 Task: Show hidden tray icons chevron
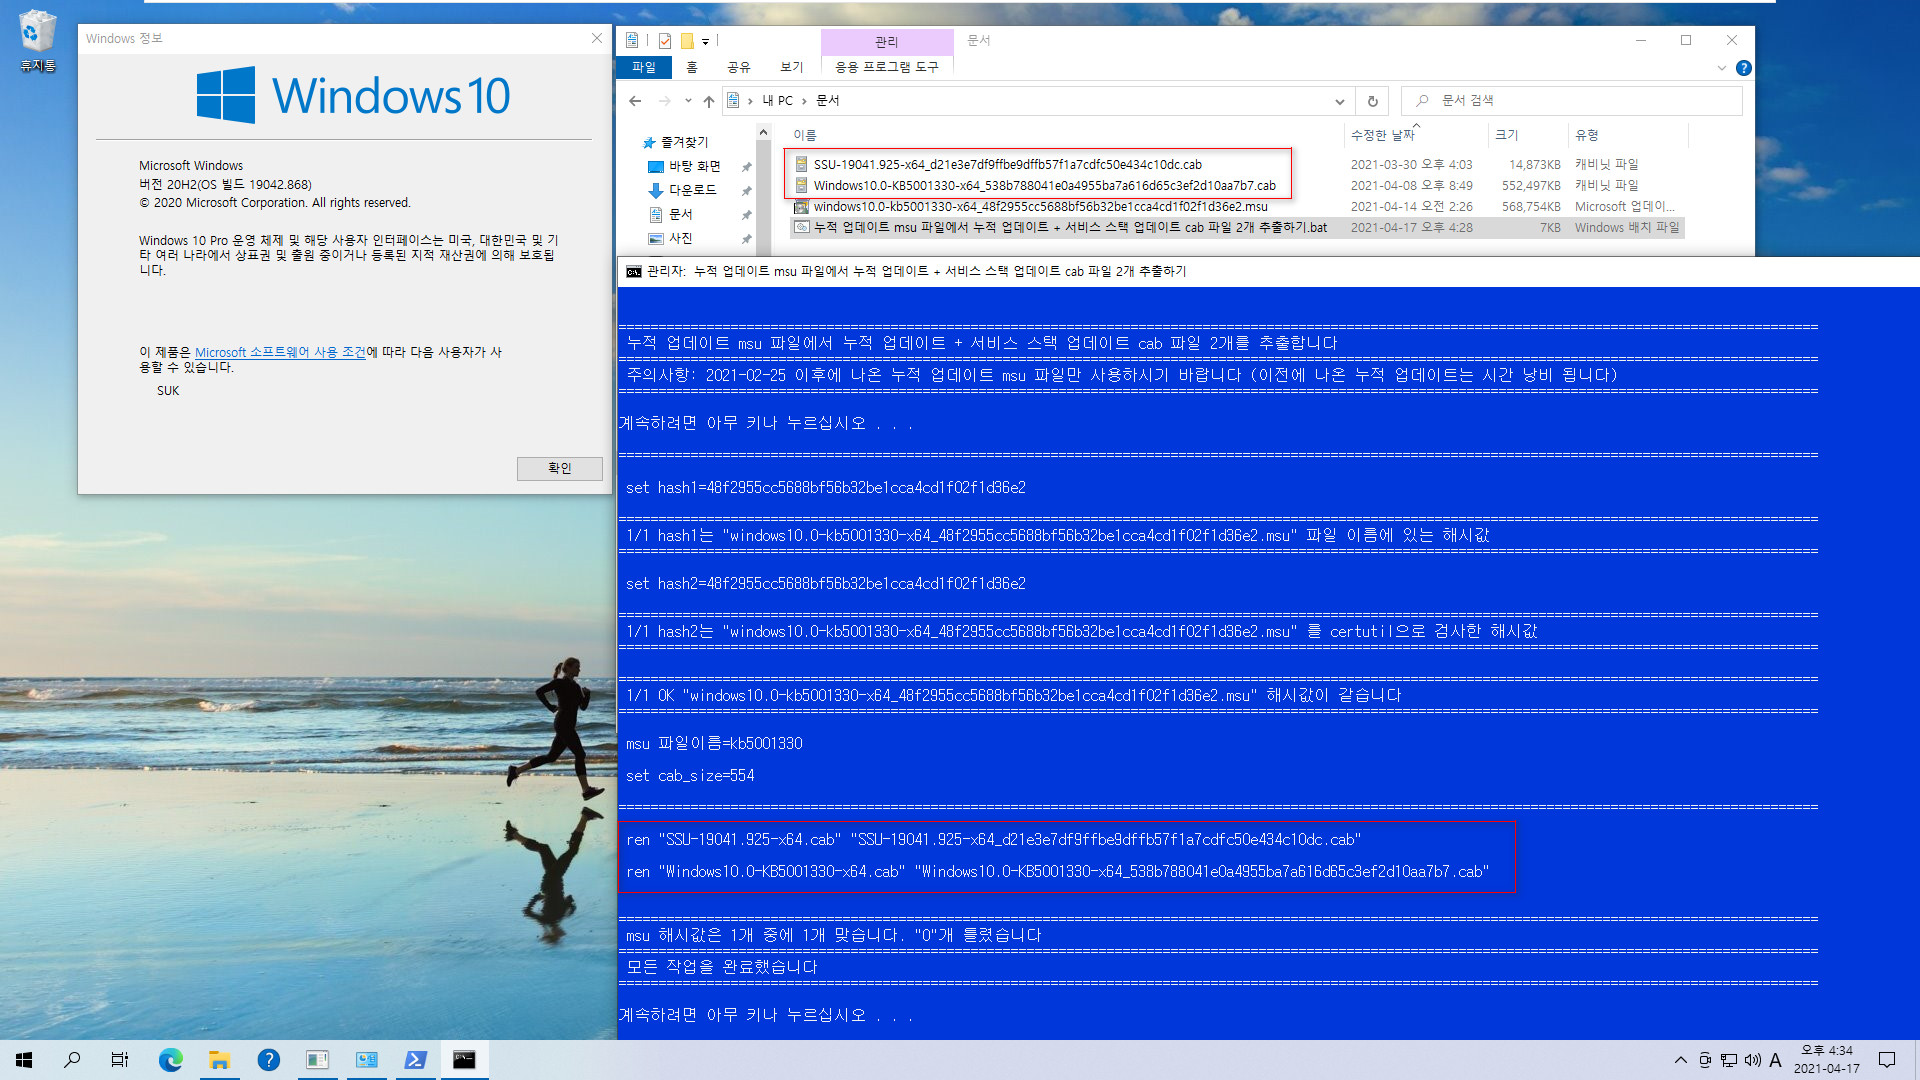pos(1681,1060)
